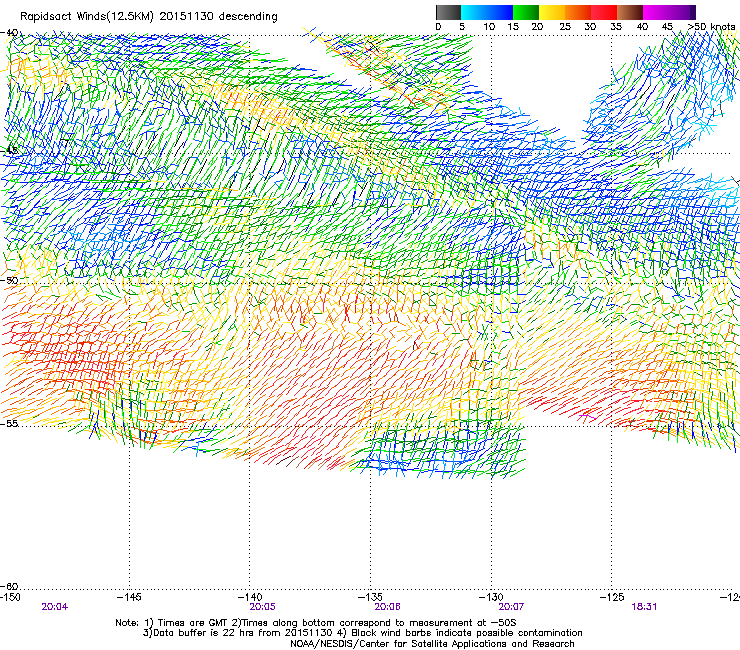This screenshot has width=740, height=650.
Task: Click the blue 10-15 knots legend swatch
Action: 500,12
